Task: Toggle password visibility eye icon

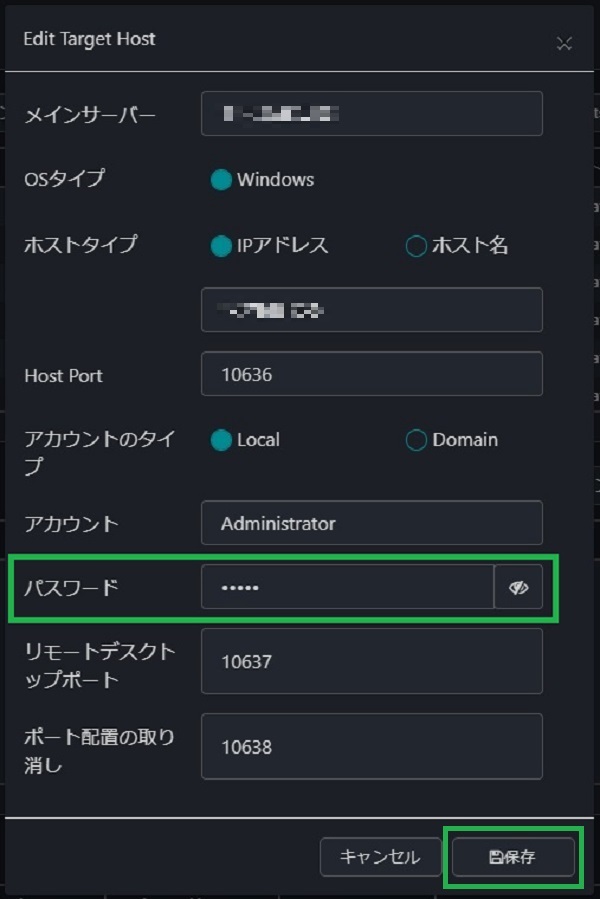Action: pyautogui.click(x=518, y=587)
